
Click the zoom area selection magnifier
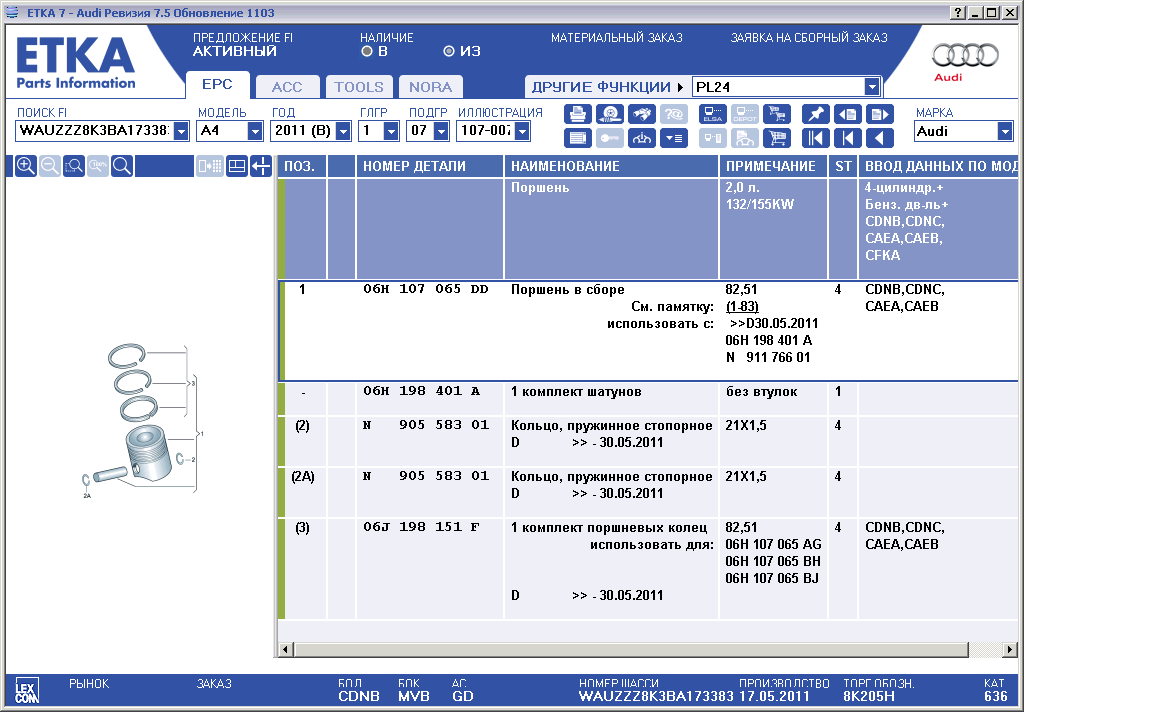[74, 166]
